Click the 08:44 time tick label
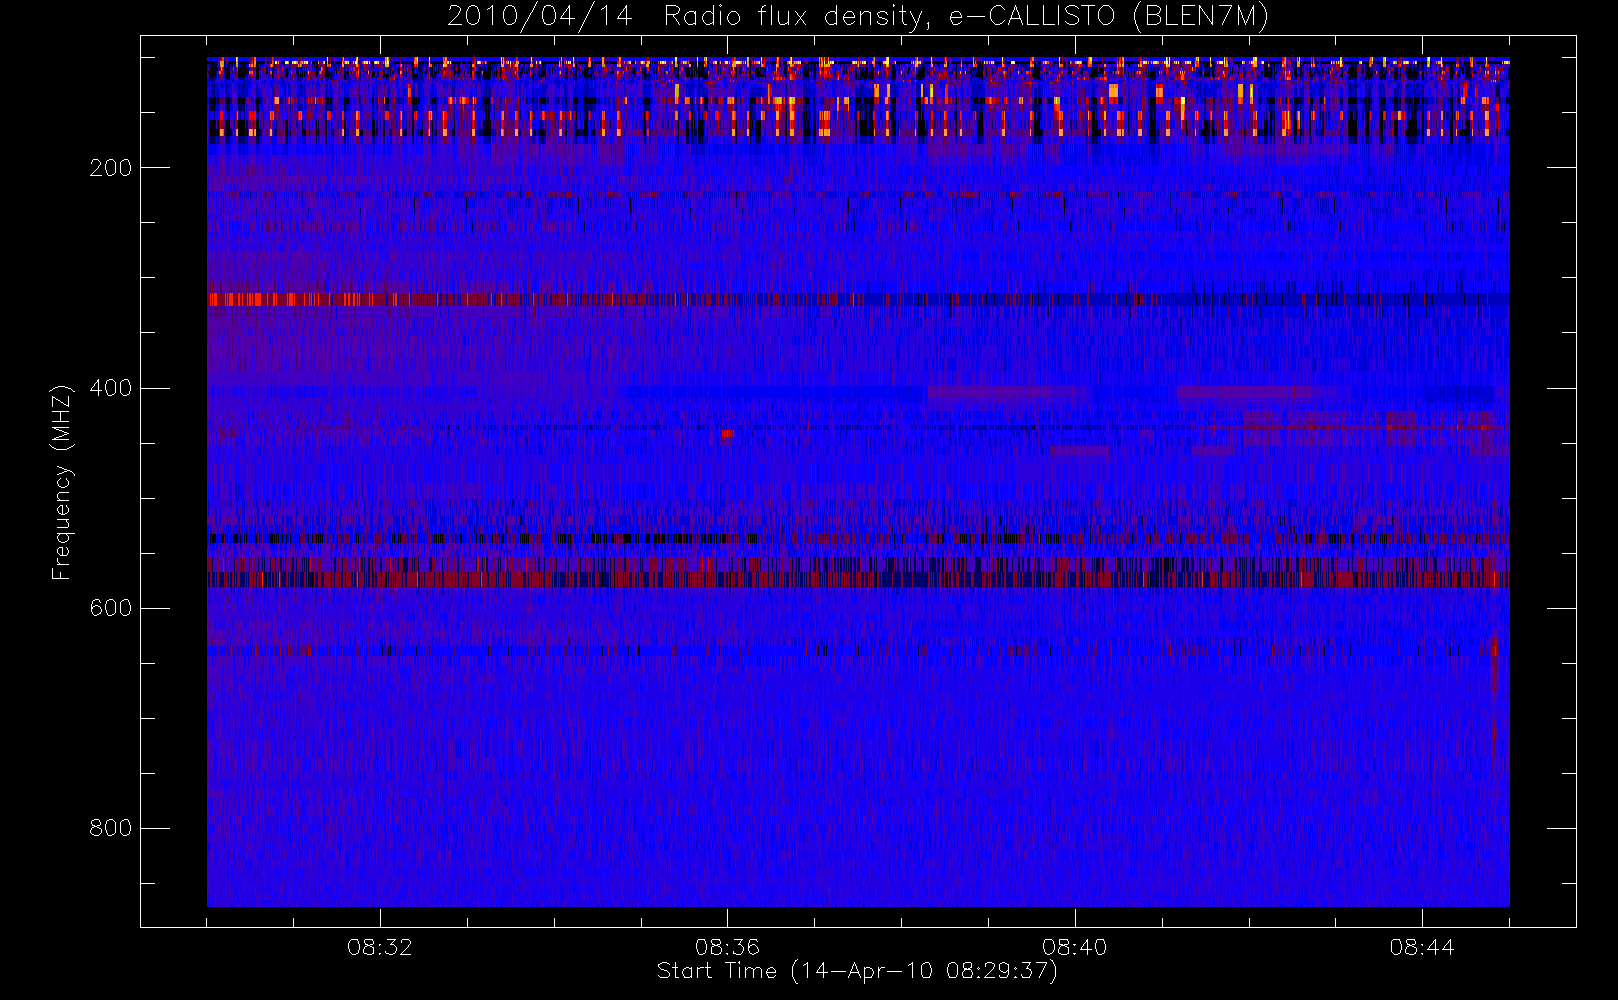Viewport: 1618px width, 1000px height. pyautogui.click(x=1422, y=947)
